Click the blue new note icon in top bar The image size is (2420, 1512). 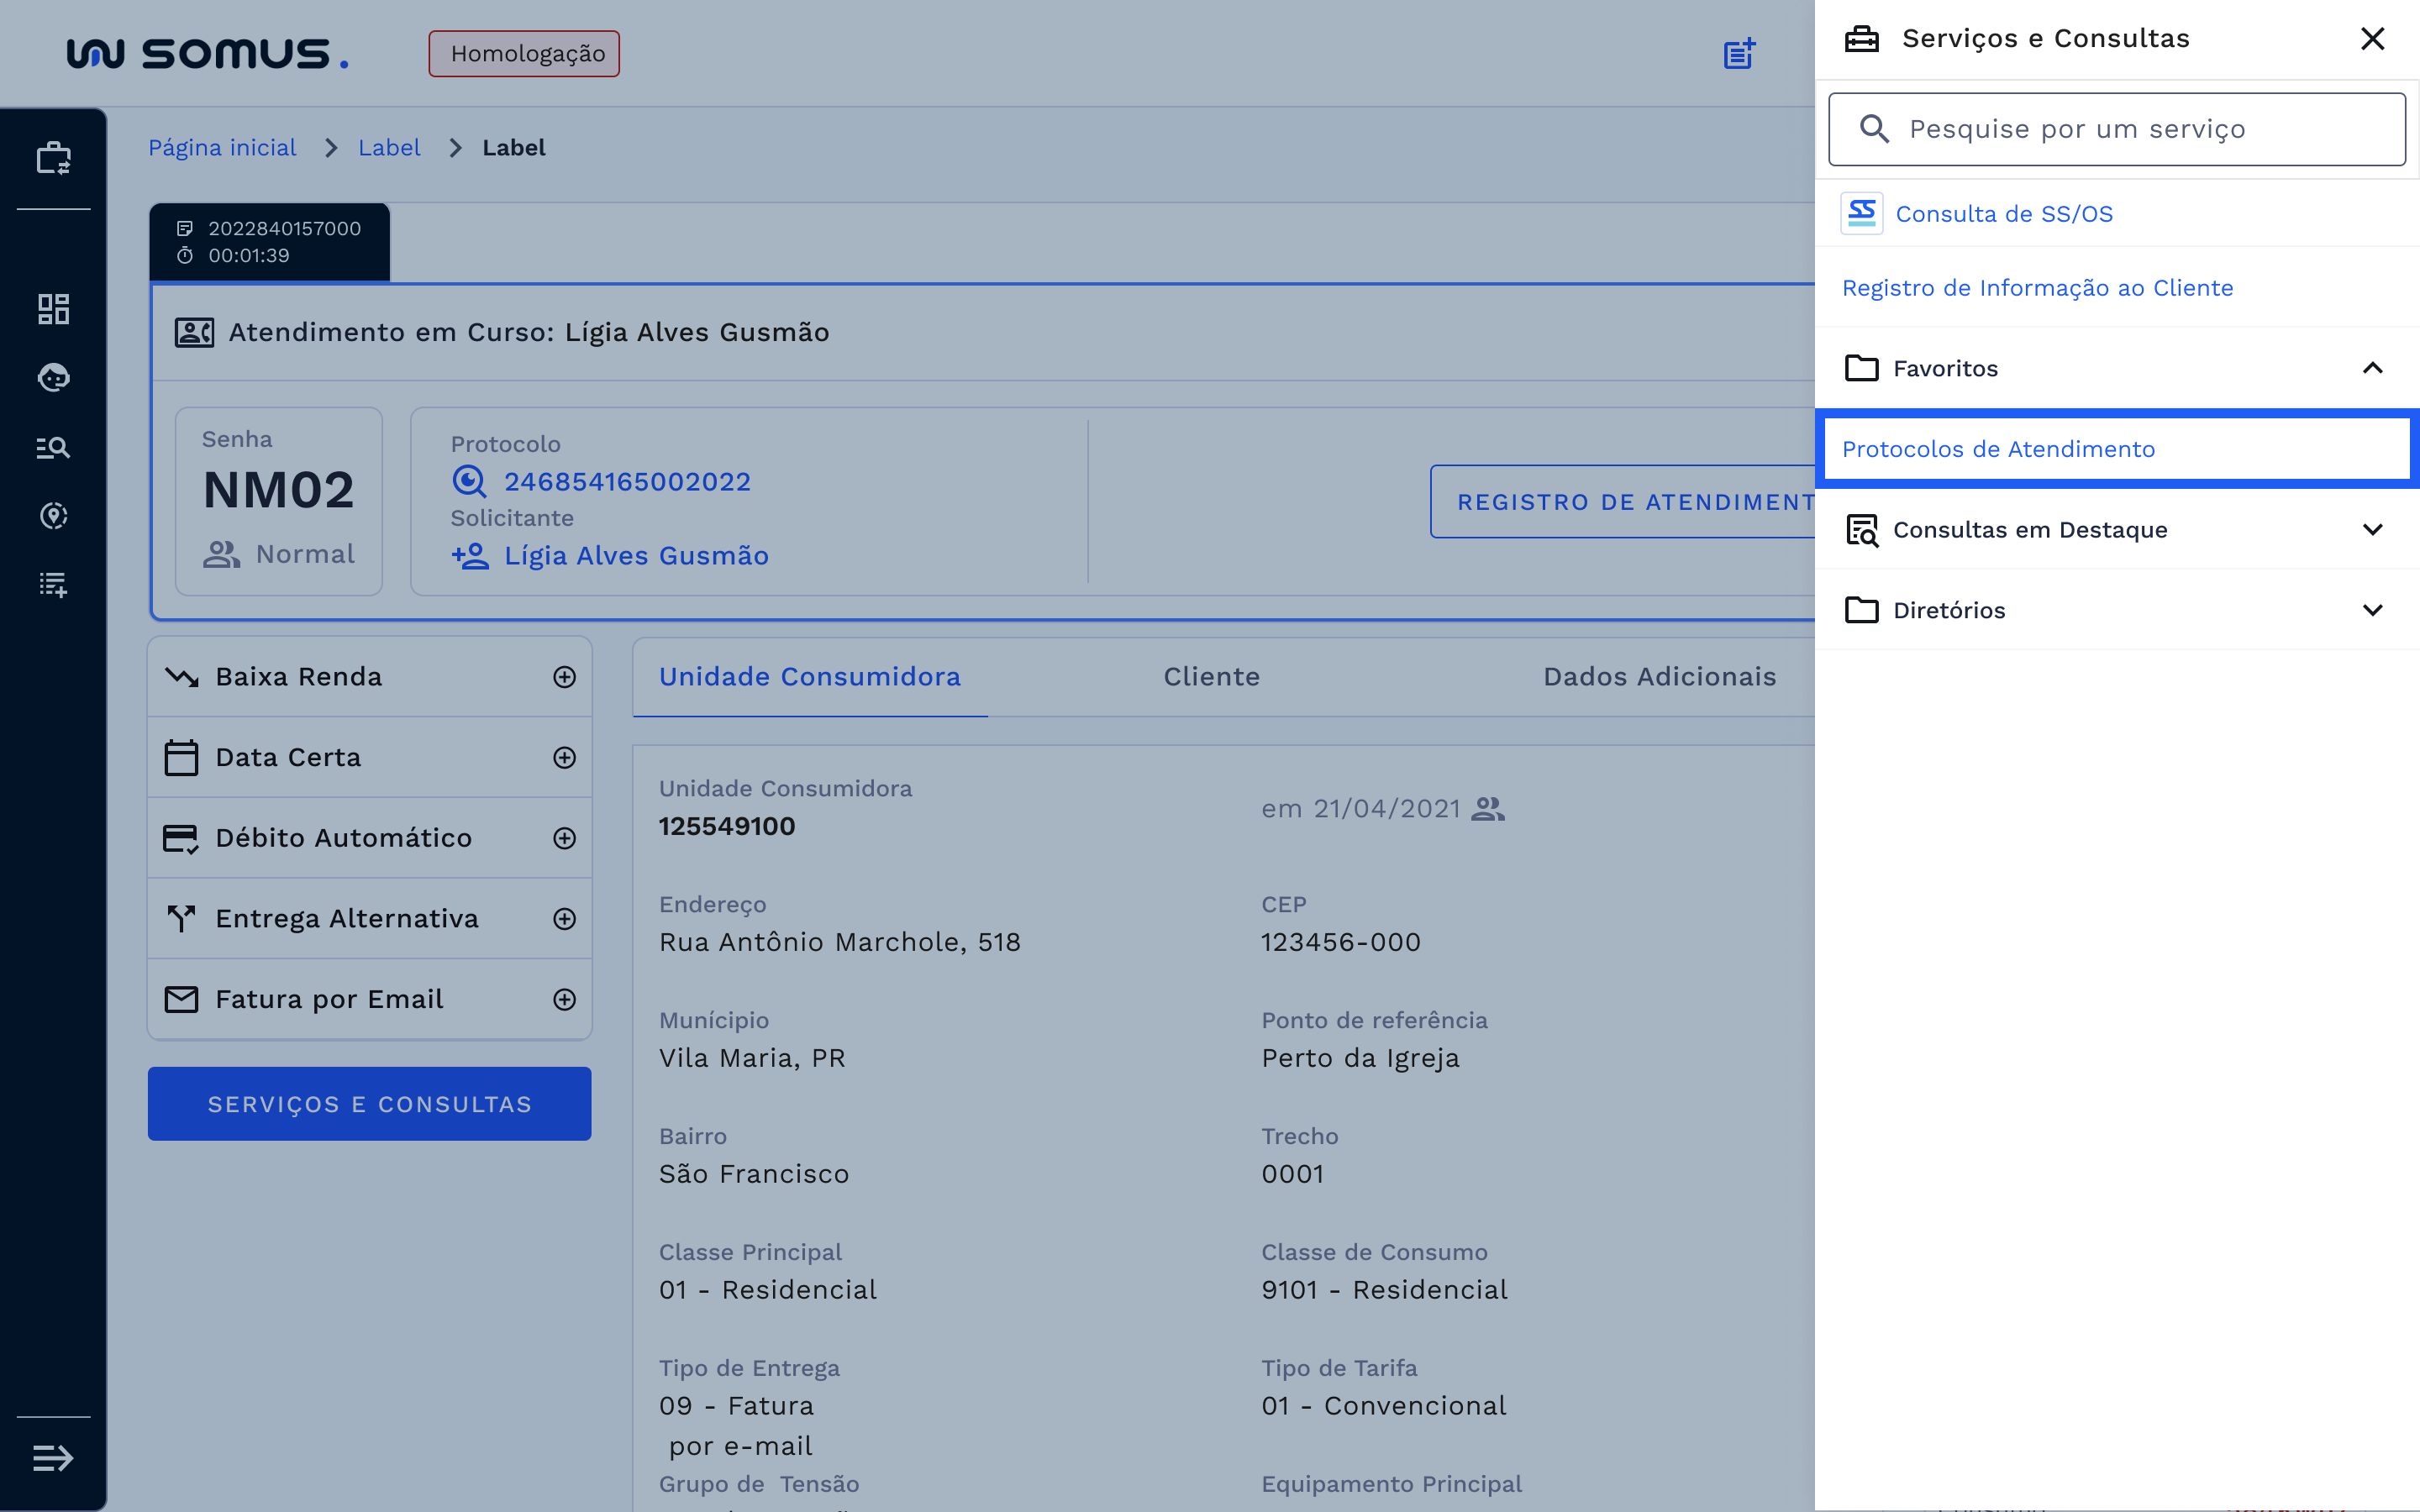pyautogui.click(x=1739, y=53)
